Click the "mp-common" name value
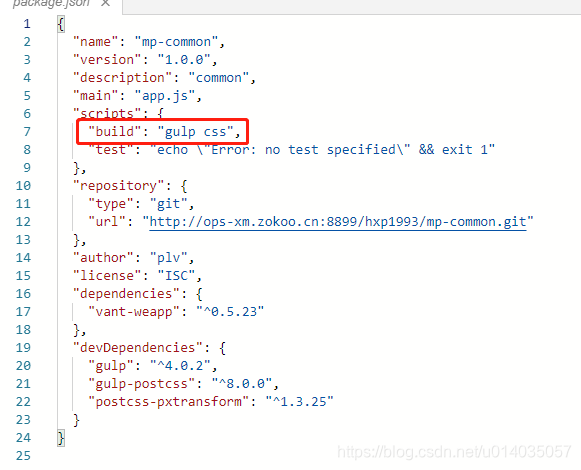Image resolution: width=581 pixels, height=470 pixels. click(176, 42)
